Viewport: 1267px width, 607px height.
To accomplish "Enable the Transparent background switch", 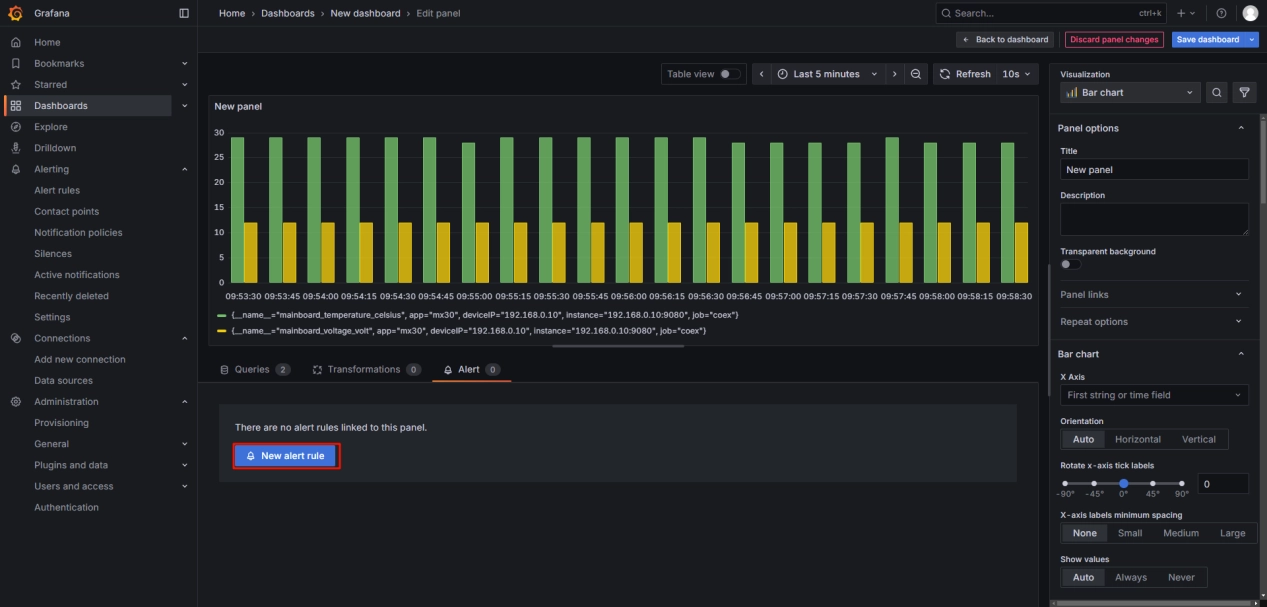I will [1070, 264].
